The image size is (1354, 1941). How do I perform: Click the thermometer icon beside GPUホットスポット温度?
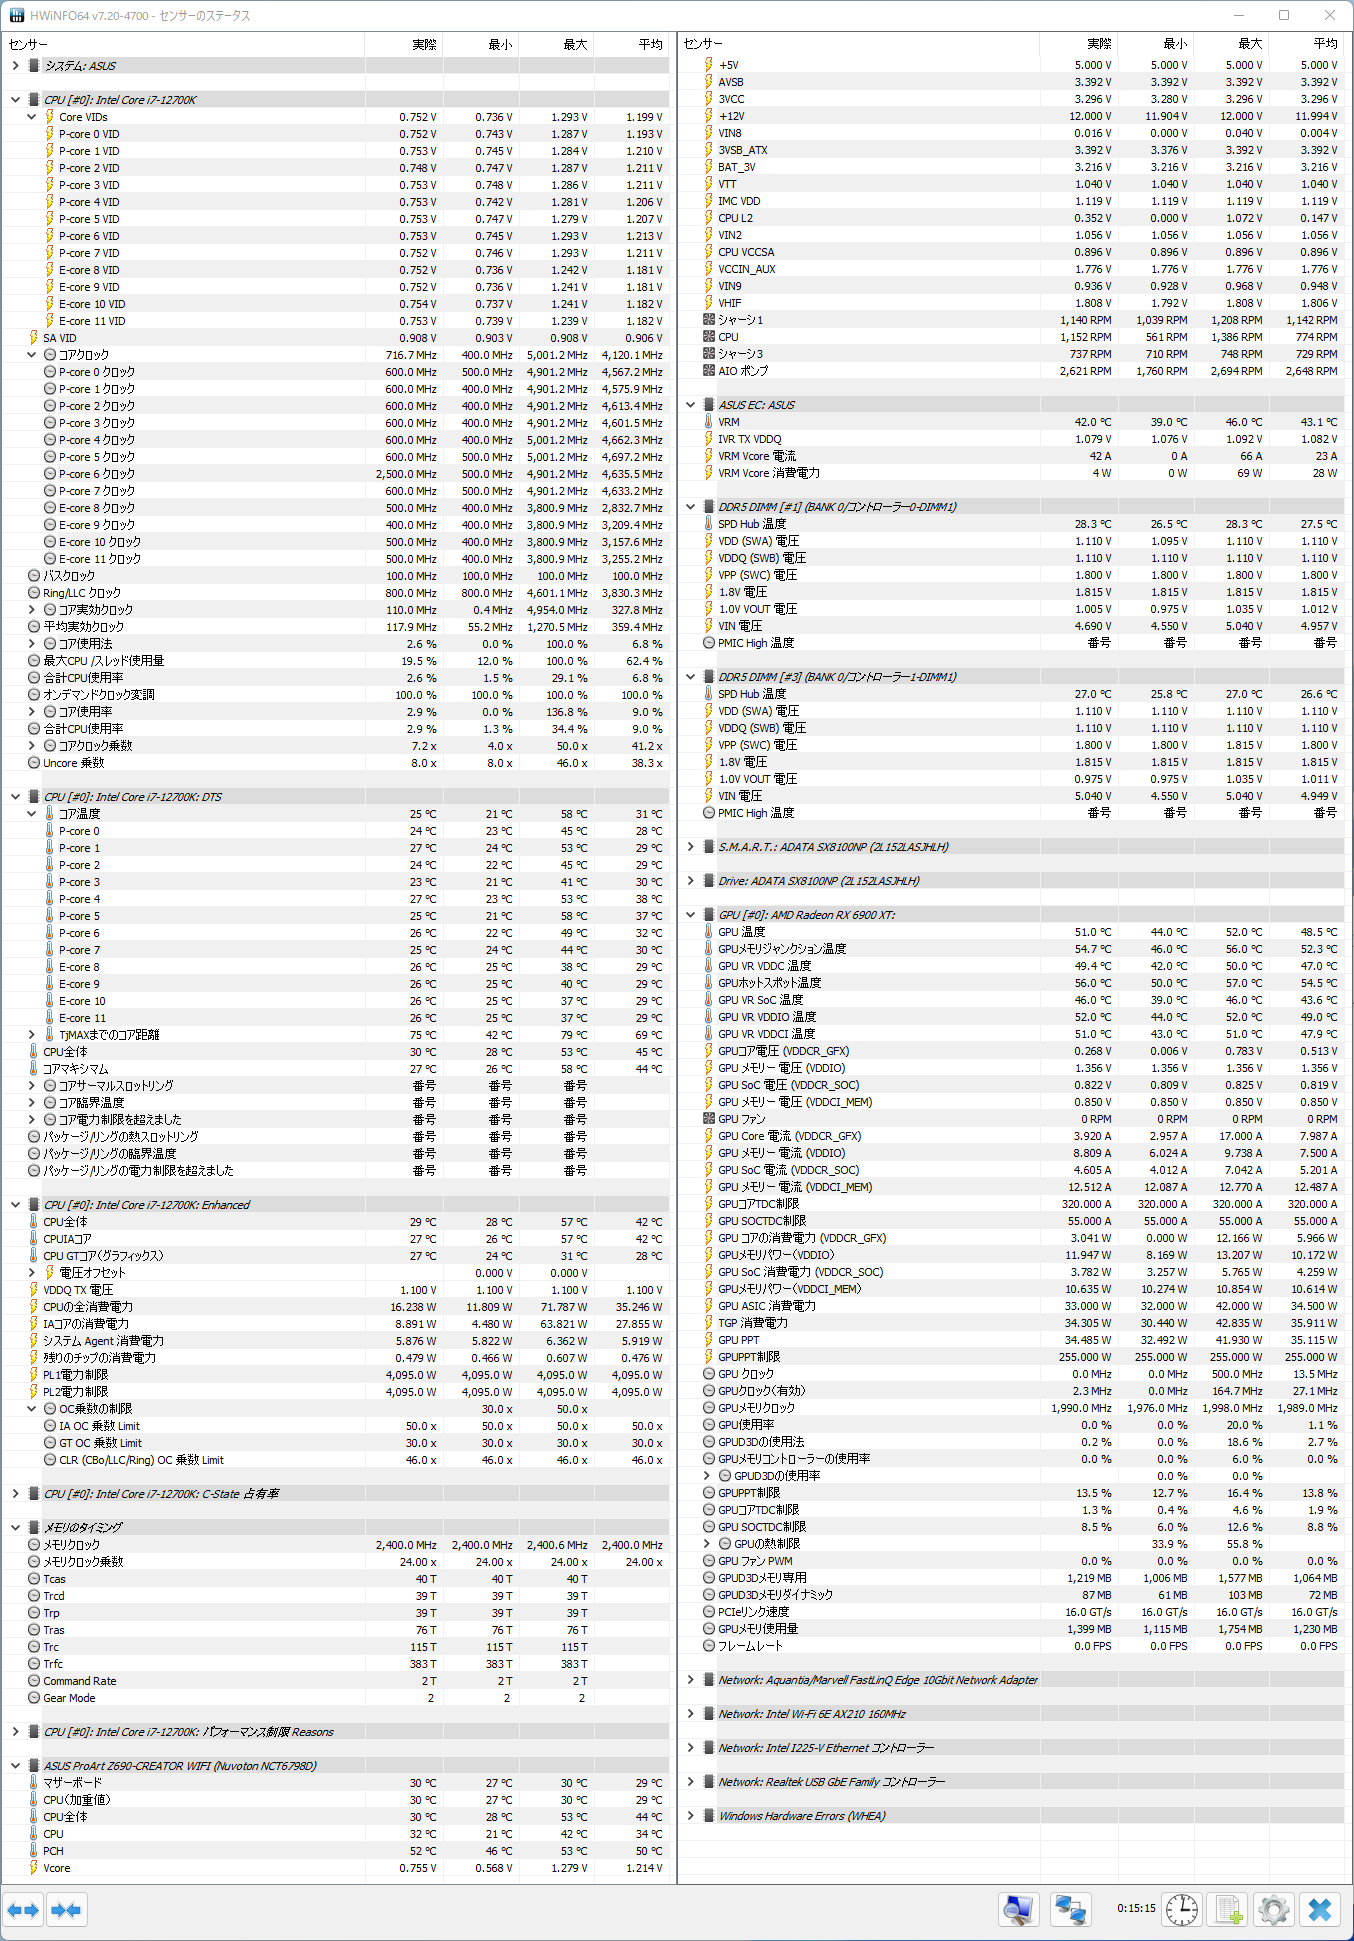pyautogui.click(x=708, y=983)
